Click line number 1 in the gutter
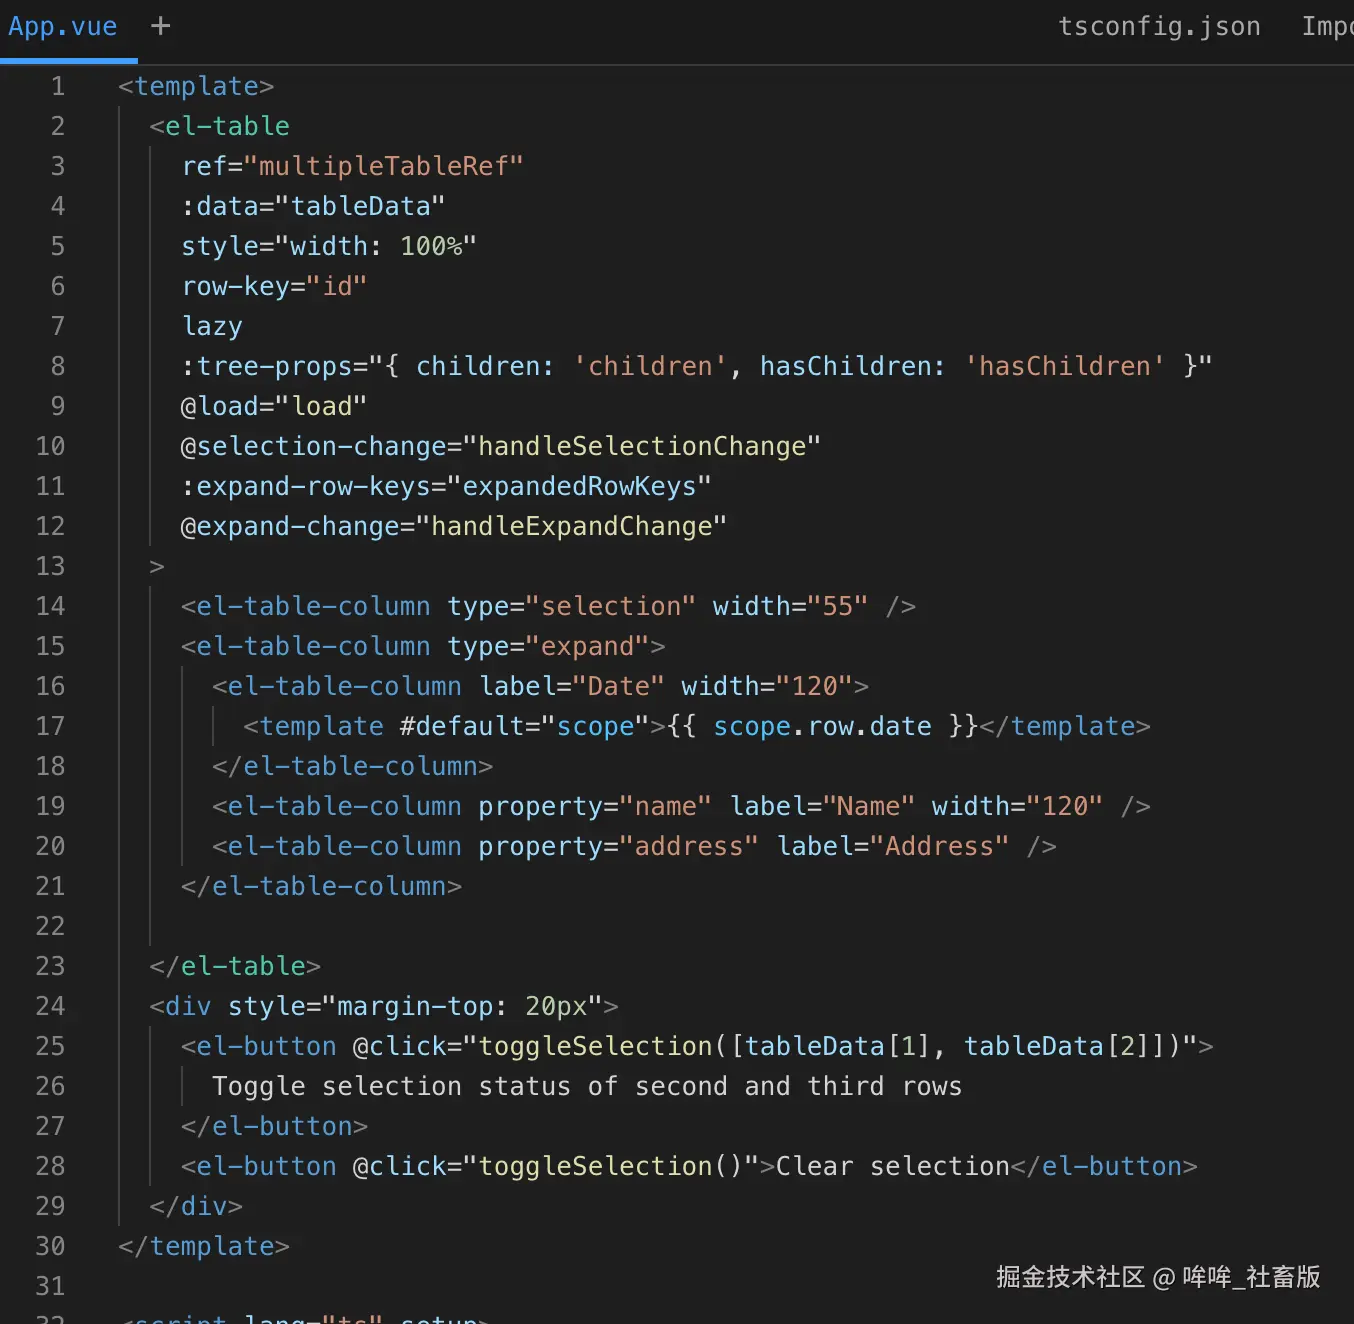This screenshot has width=1354, height=1324. pyautogui.click(x=58, y=86)
